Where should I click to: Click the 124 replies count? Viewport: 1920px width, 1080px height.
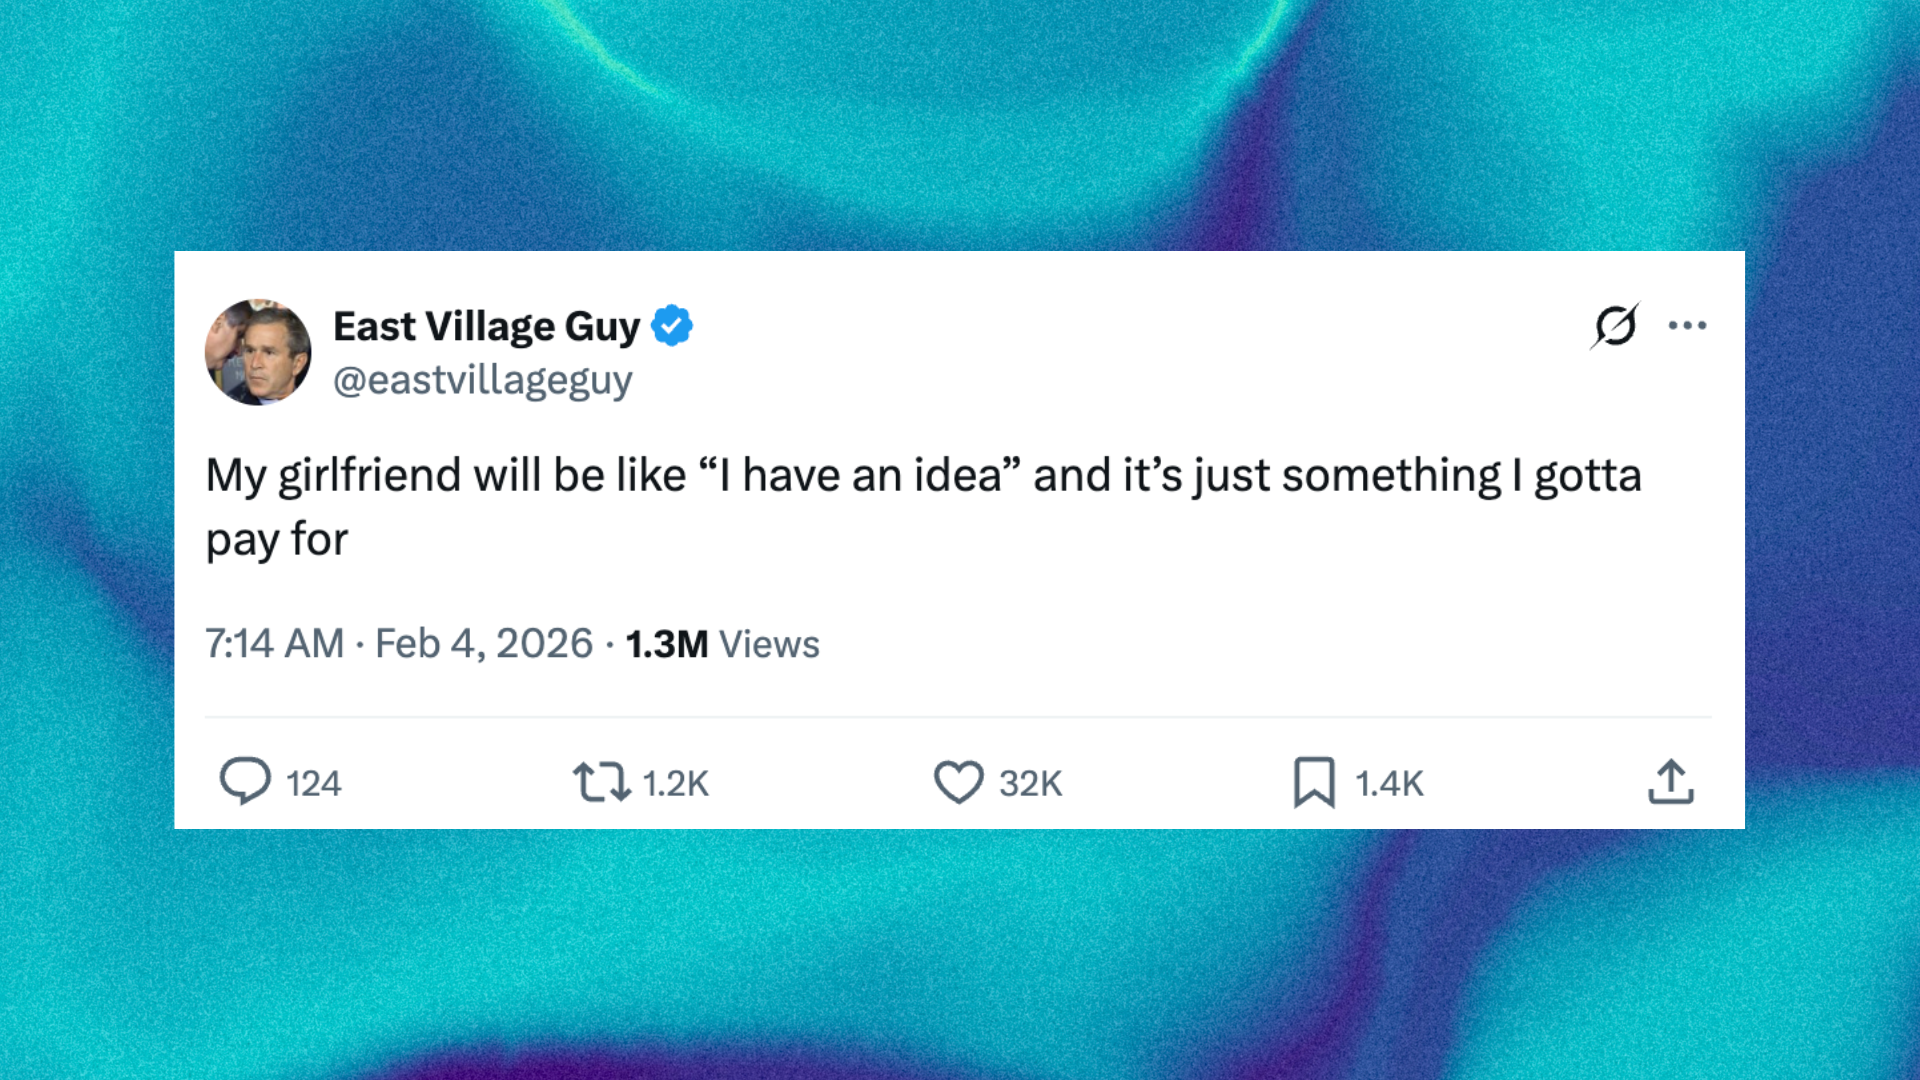coord(314,783)
